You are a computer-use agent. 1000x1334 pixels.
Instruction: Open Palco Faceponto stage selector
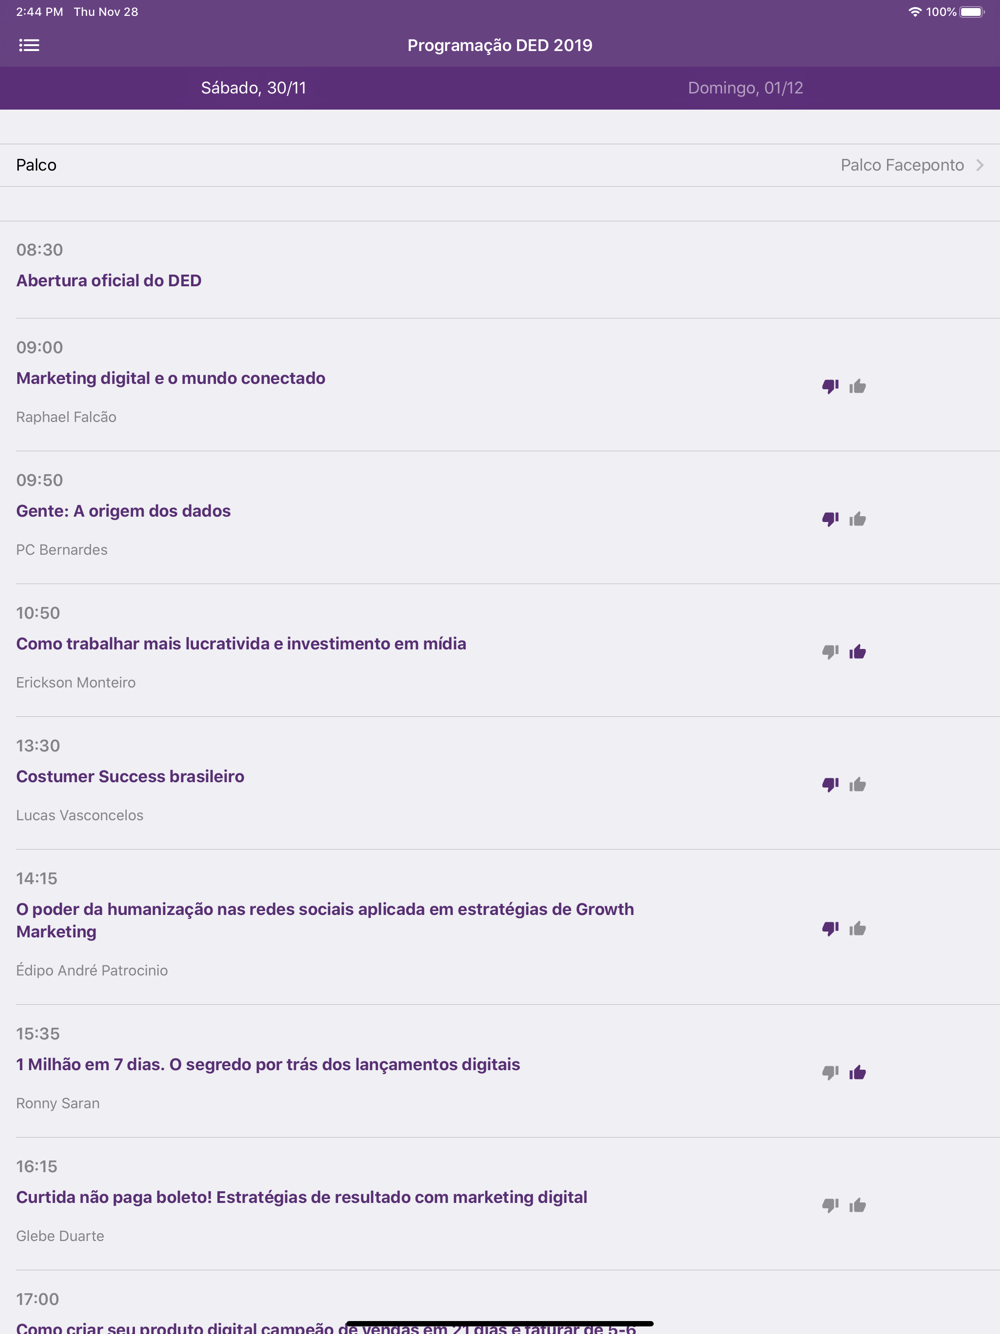[500, 165]
